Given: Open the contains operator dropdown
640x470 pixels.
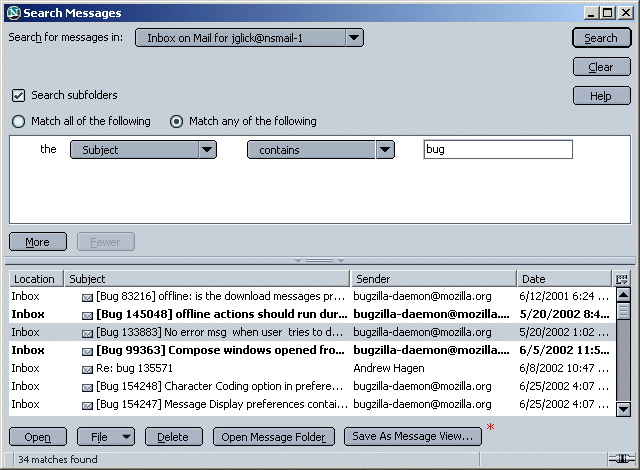Looking at the screenshot, I should (x=321, y=150).
